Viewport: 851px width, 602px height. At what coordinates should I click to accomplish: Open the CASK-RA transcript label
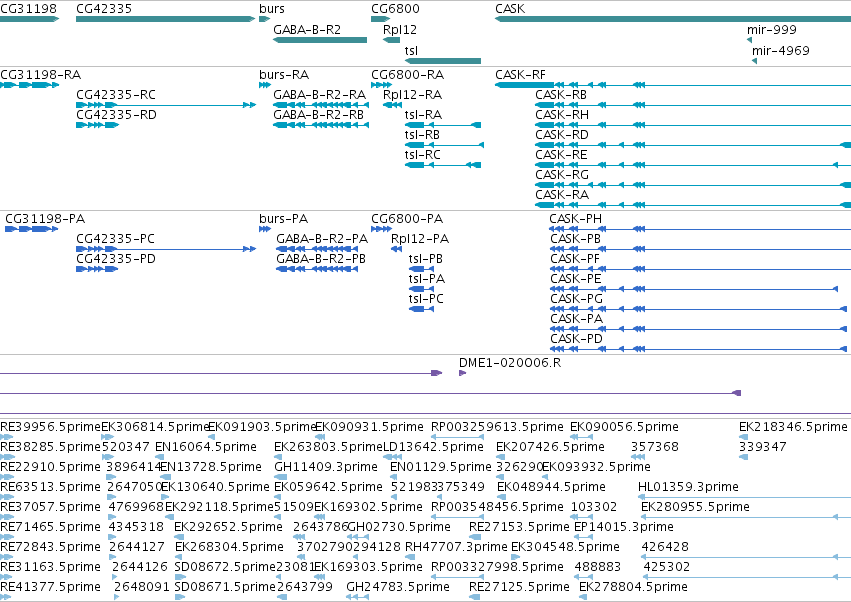click(562, 195)
